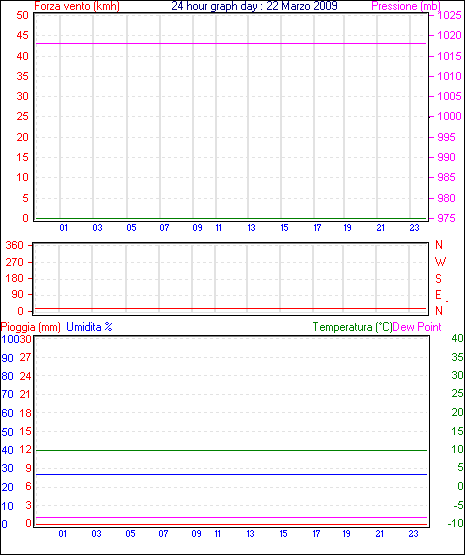Click hour 13 label under the wind graph
Screen dimensions: 467x559
click(251, 228)
